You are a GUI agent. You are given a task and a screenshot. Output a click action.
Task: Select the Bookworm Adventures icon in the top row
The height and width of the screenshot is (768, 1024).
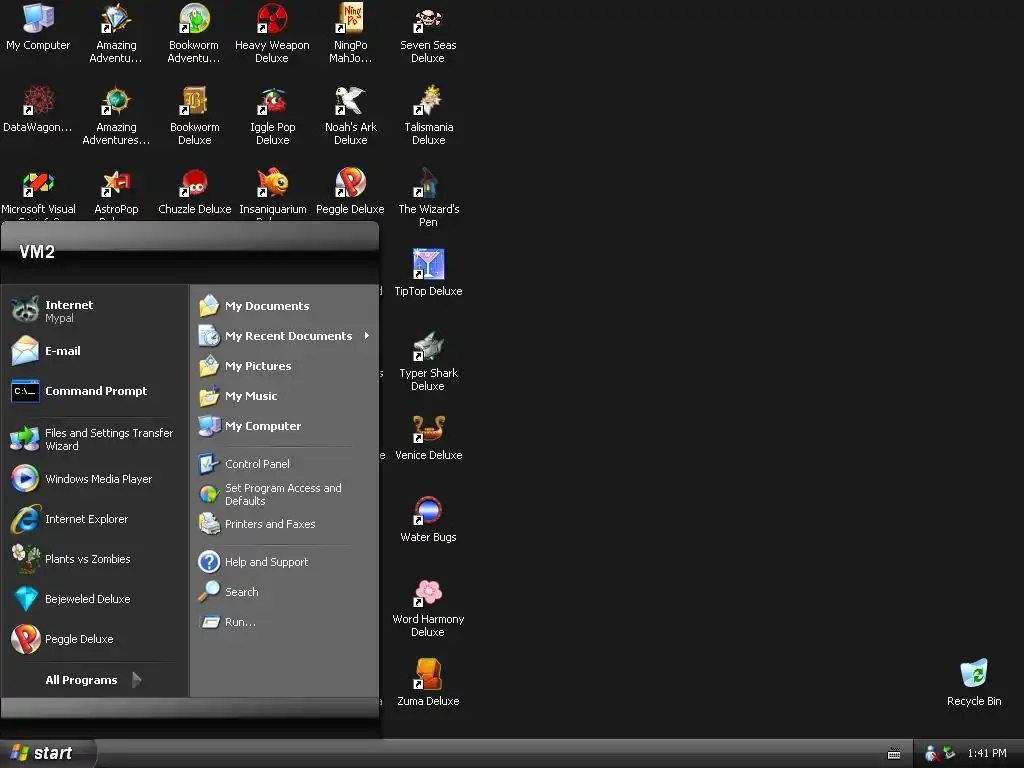(x=195, y=33)
